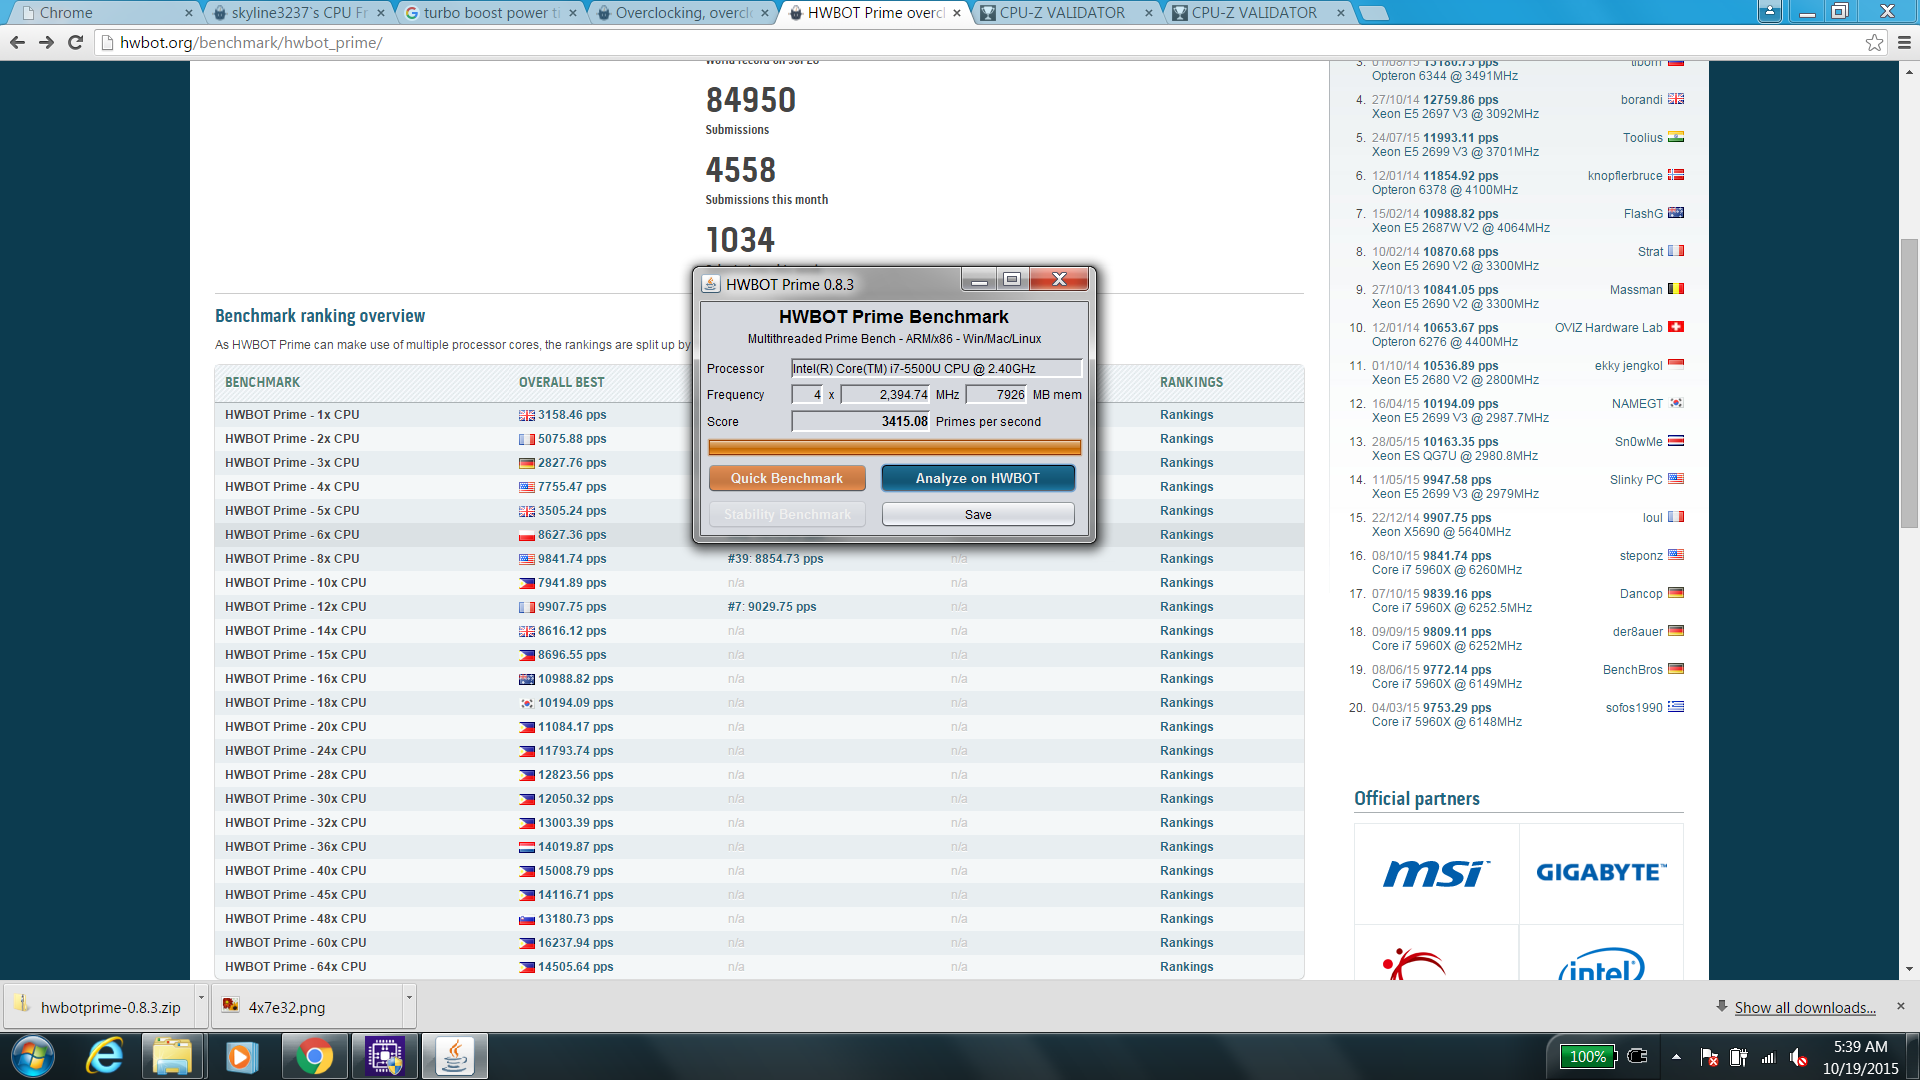
Task: Click the address bar URL
Action: pyautogui.click(x=251, y=42)
